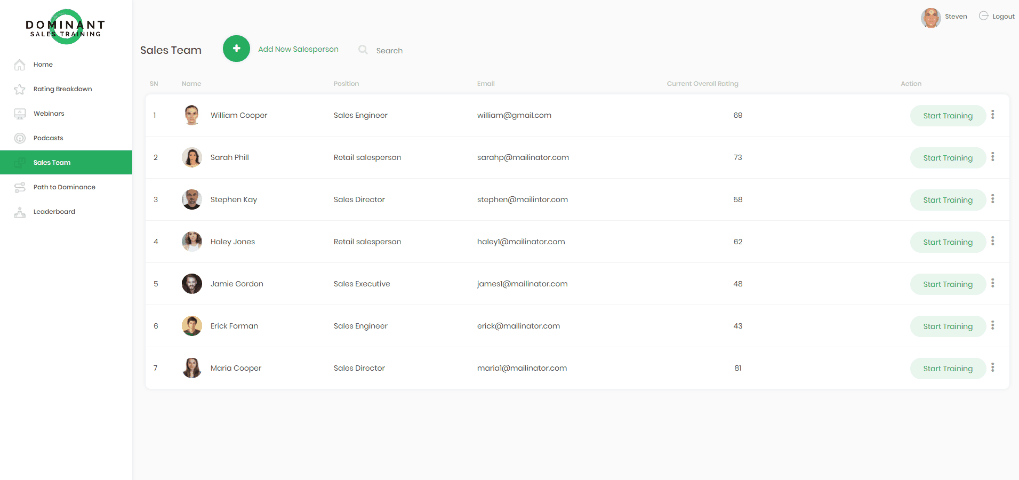Viewport: 1019px width, 480px height.
Task: Click Stephen Kay's profile photo
Action: (192, 199)
